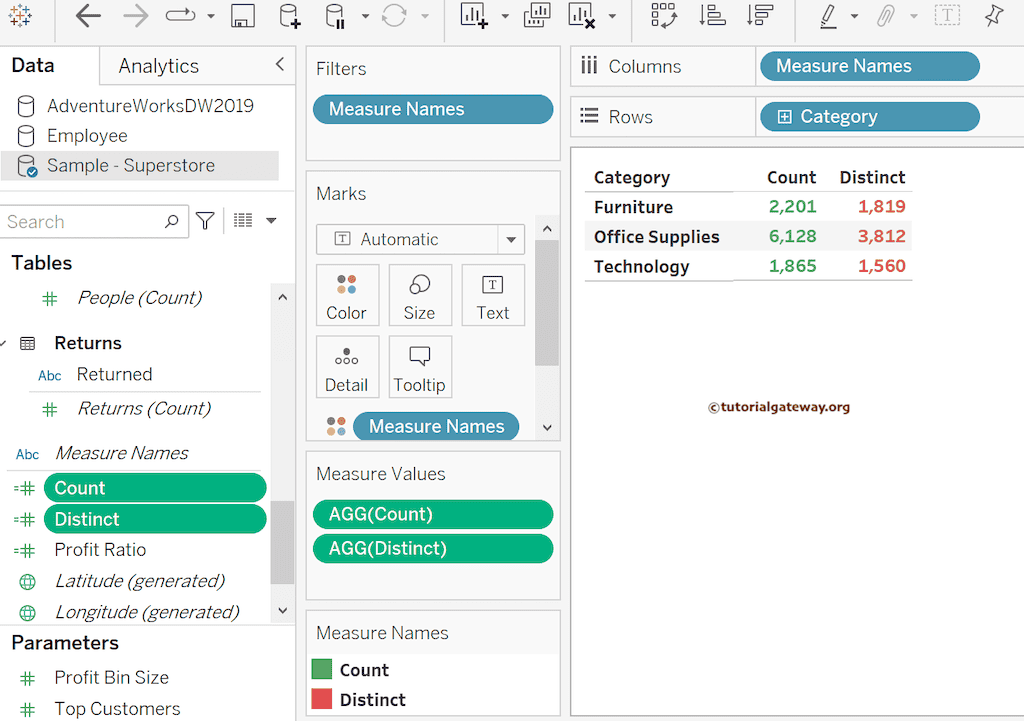The height and width of the screenshot is (721, 1024).
Task: Select the Returns (Count) field
Action: point(144,409)
